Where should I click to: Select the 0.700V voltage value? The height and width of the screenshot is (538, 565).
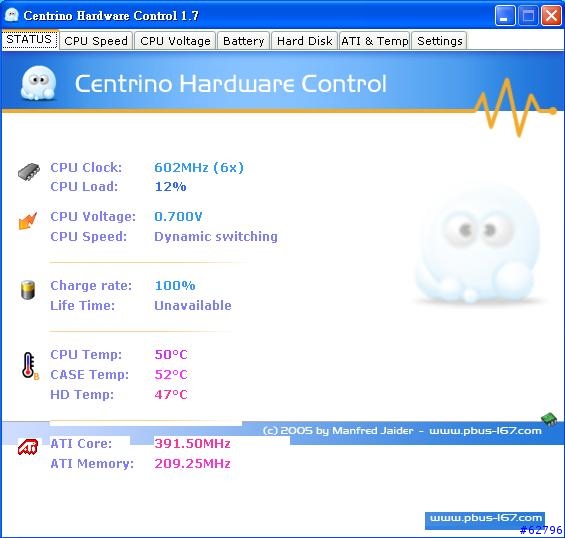tap(178, 217)
